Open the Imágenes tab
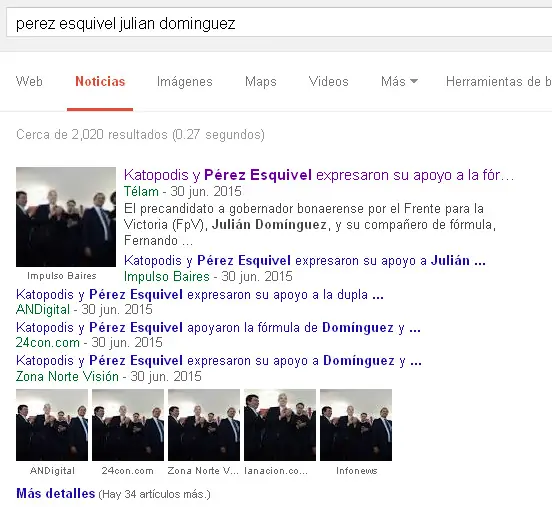Screen dimensions: 552x507 [184, 82]
